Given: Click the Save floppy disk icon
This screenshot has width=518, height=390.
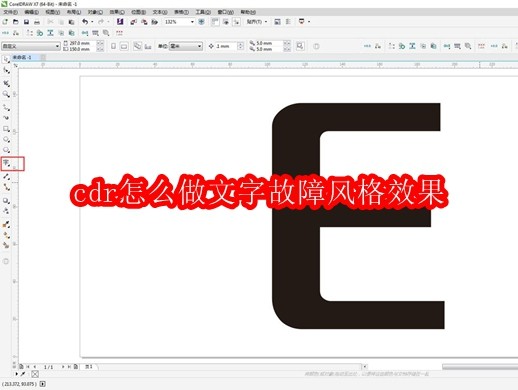Looking at the screenshot, I should click(26, 22).
